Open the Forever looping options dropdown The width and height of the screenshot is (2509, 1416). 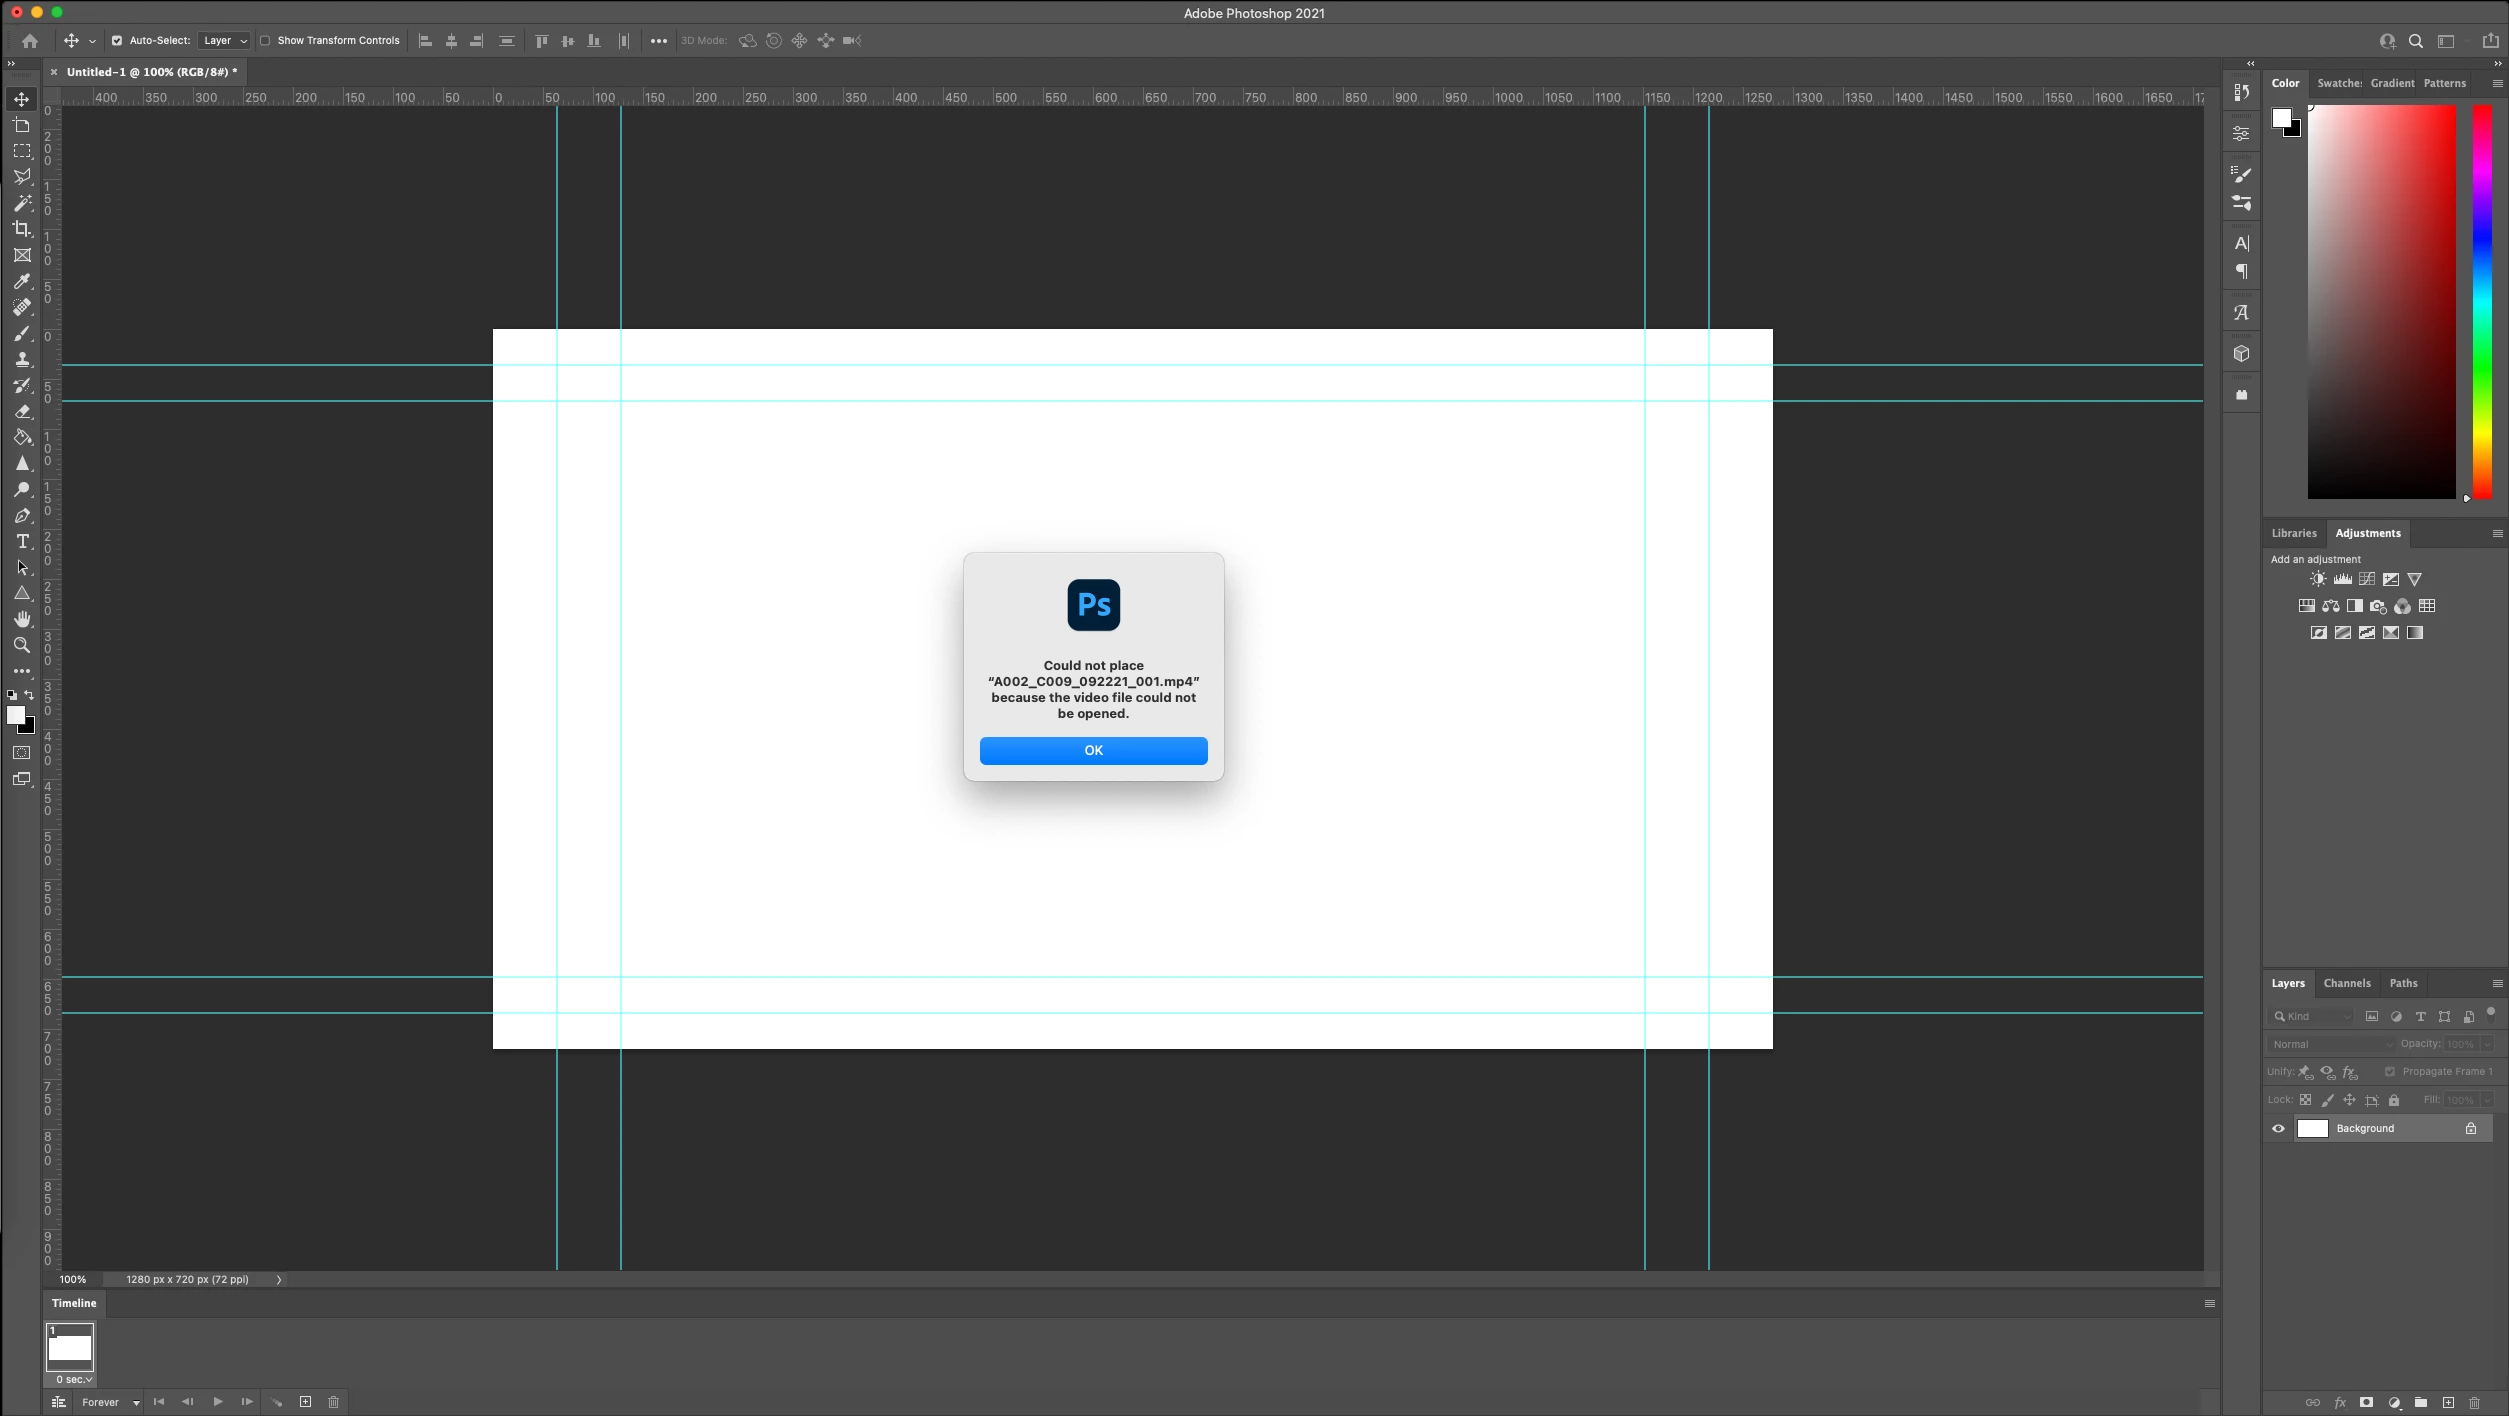tap(110, 1402)
